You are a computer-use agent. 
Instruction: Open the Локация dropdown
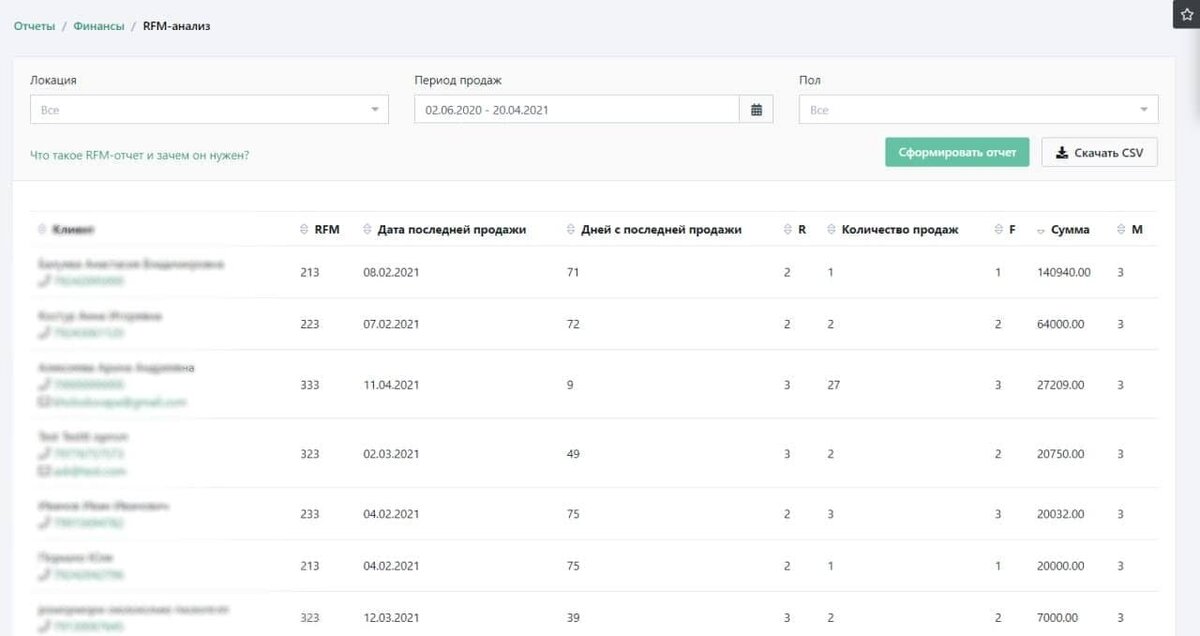click(x=209, y=110)
